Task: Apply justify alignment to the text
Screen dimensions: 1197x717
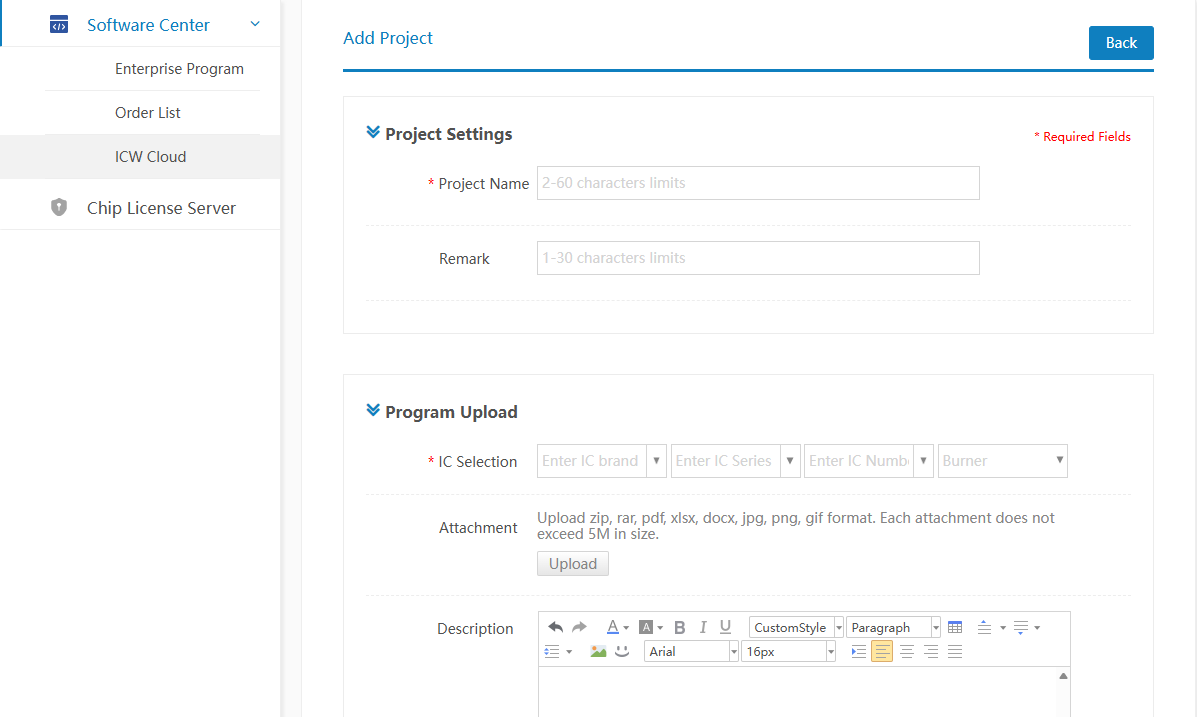Action: click(x=955, y=652)
